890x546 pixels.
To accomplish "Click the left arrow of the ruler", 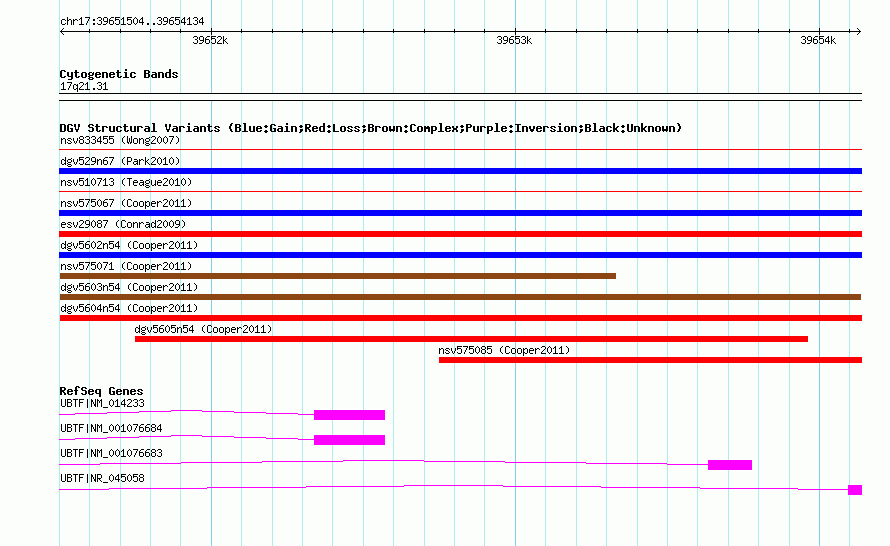I will 62,31.
